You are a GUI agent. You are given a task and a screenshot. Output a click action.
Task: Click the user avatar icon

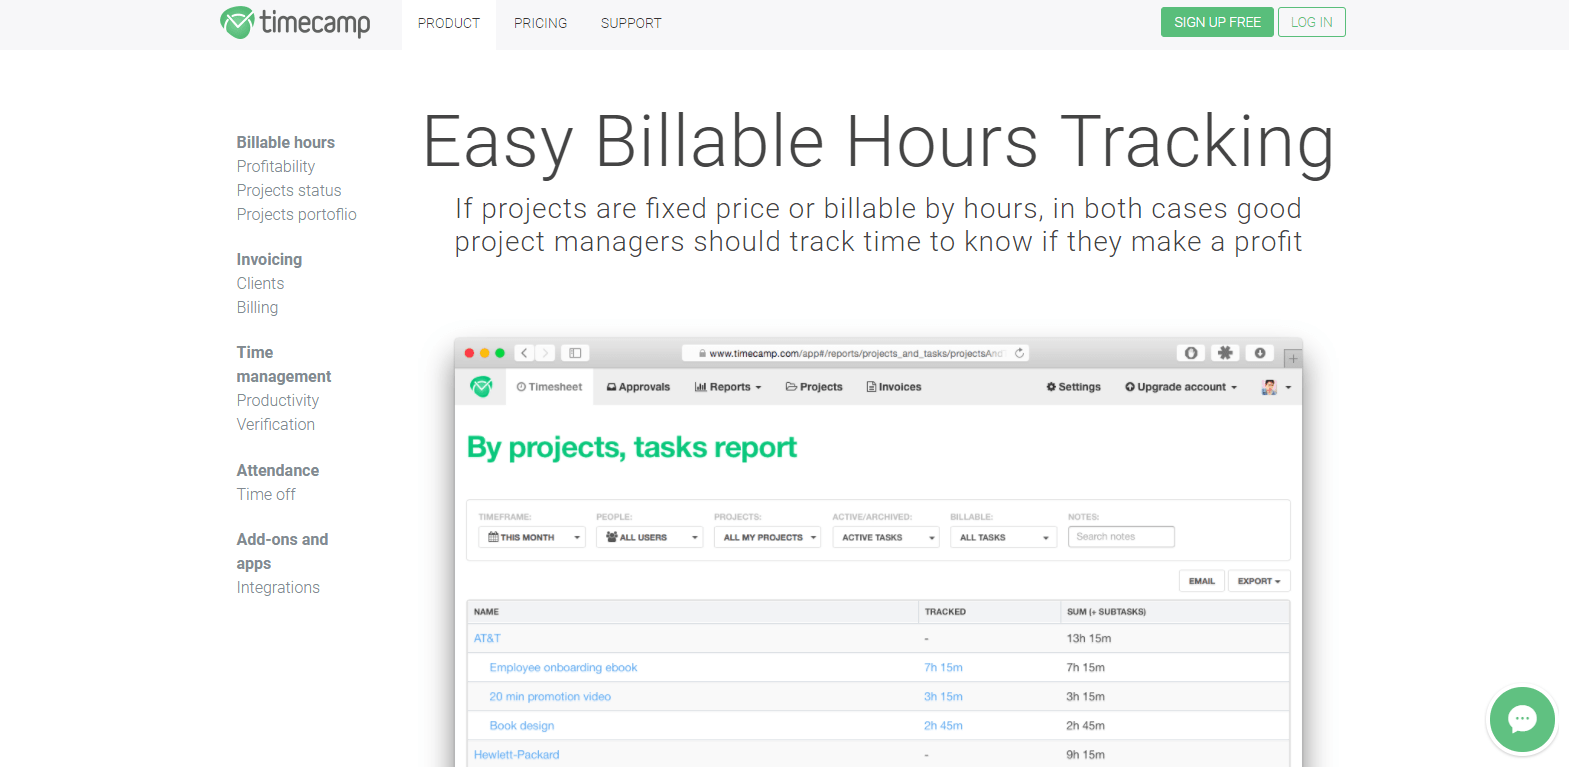[1269, 387]
